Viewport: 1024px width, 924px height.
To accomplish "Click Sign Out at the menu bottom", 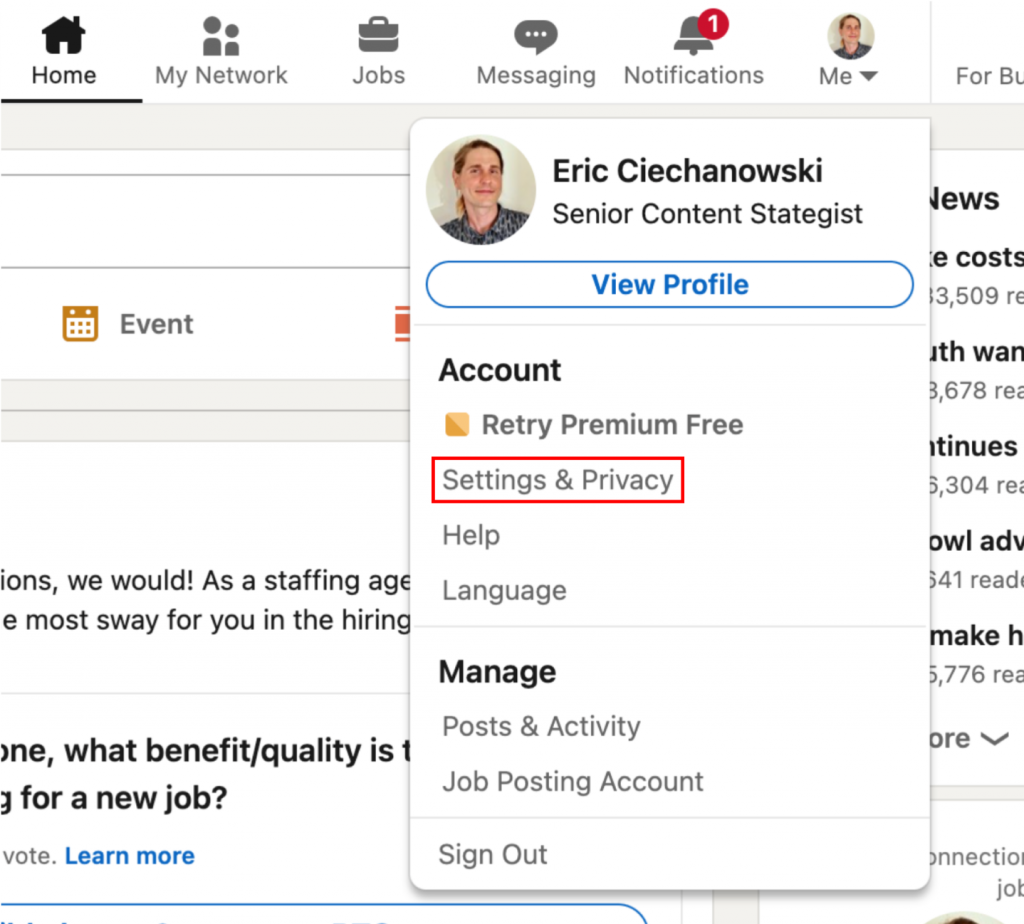I will click(x=493, y=855).
